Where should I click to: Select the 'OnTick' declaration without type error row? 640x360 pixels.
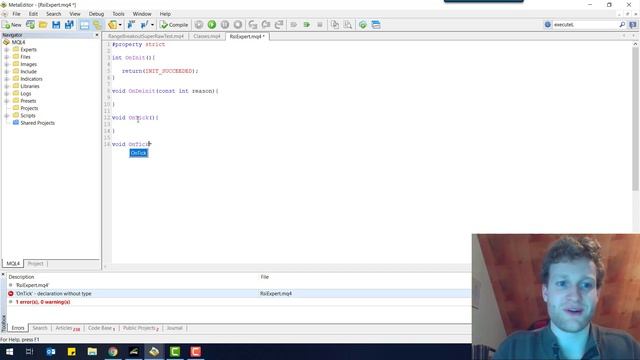pyautogui.click(x=239, y=293)
